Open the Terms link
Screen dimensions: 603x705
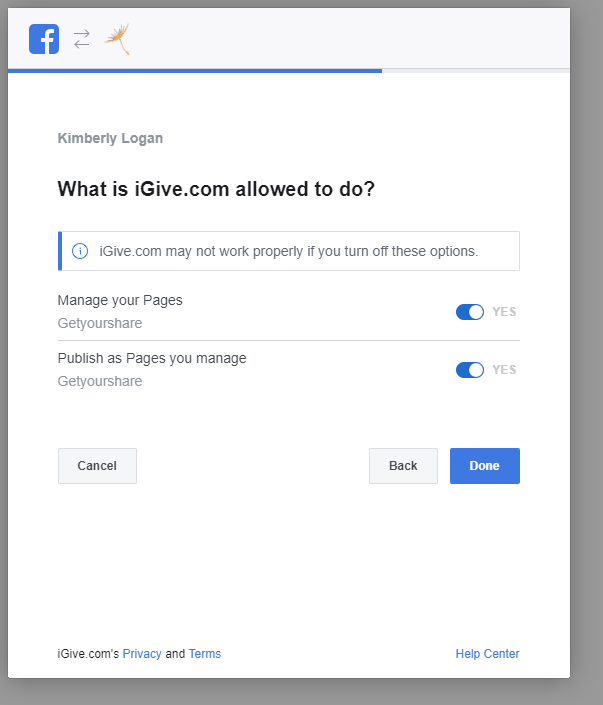click(x=205, y=654)
